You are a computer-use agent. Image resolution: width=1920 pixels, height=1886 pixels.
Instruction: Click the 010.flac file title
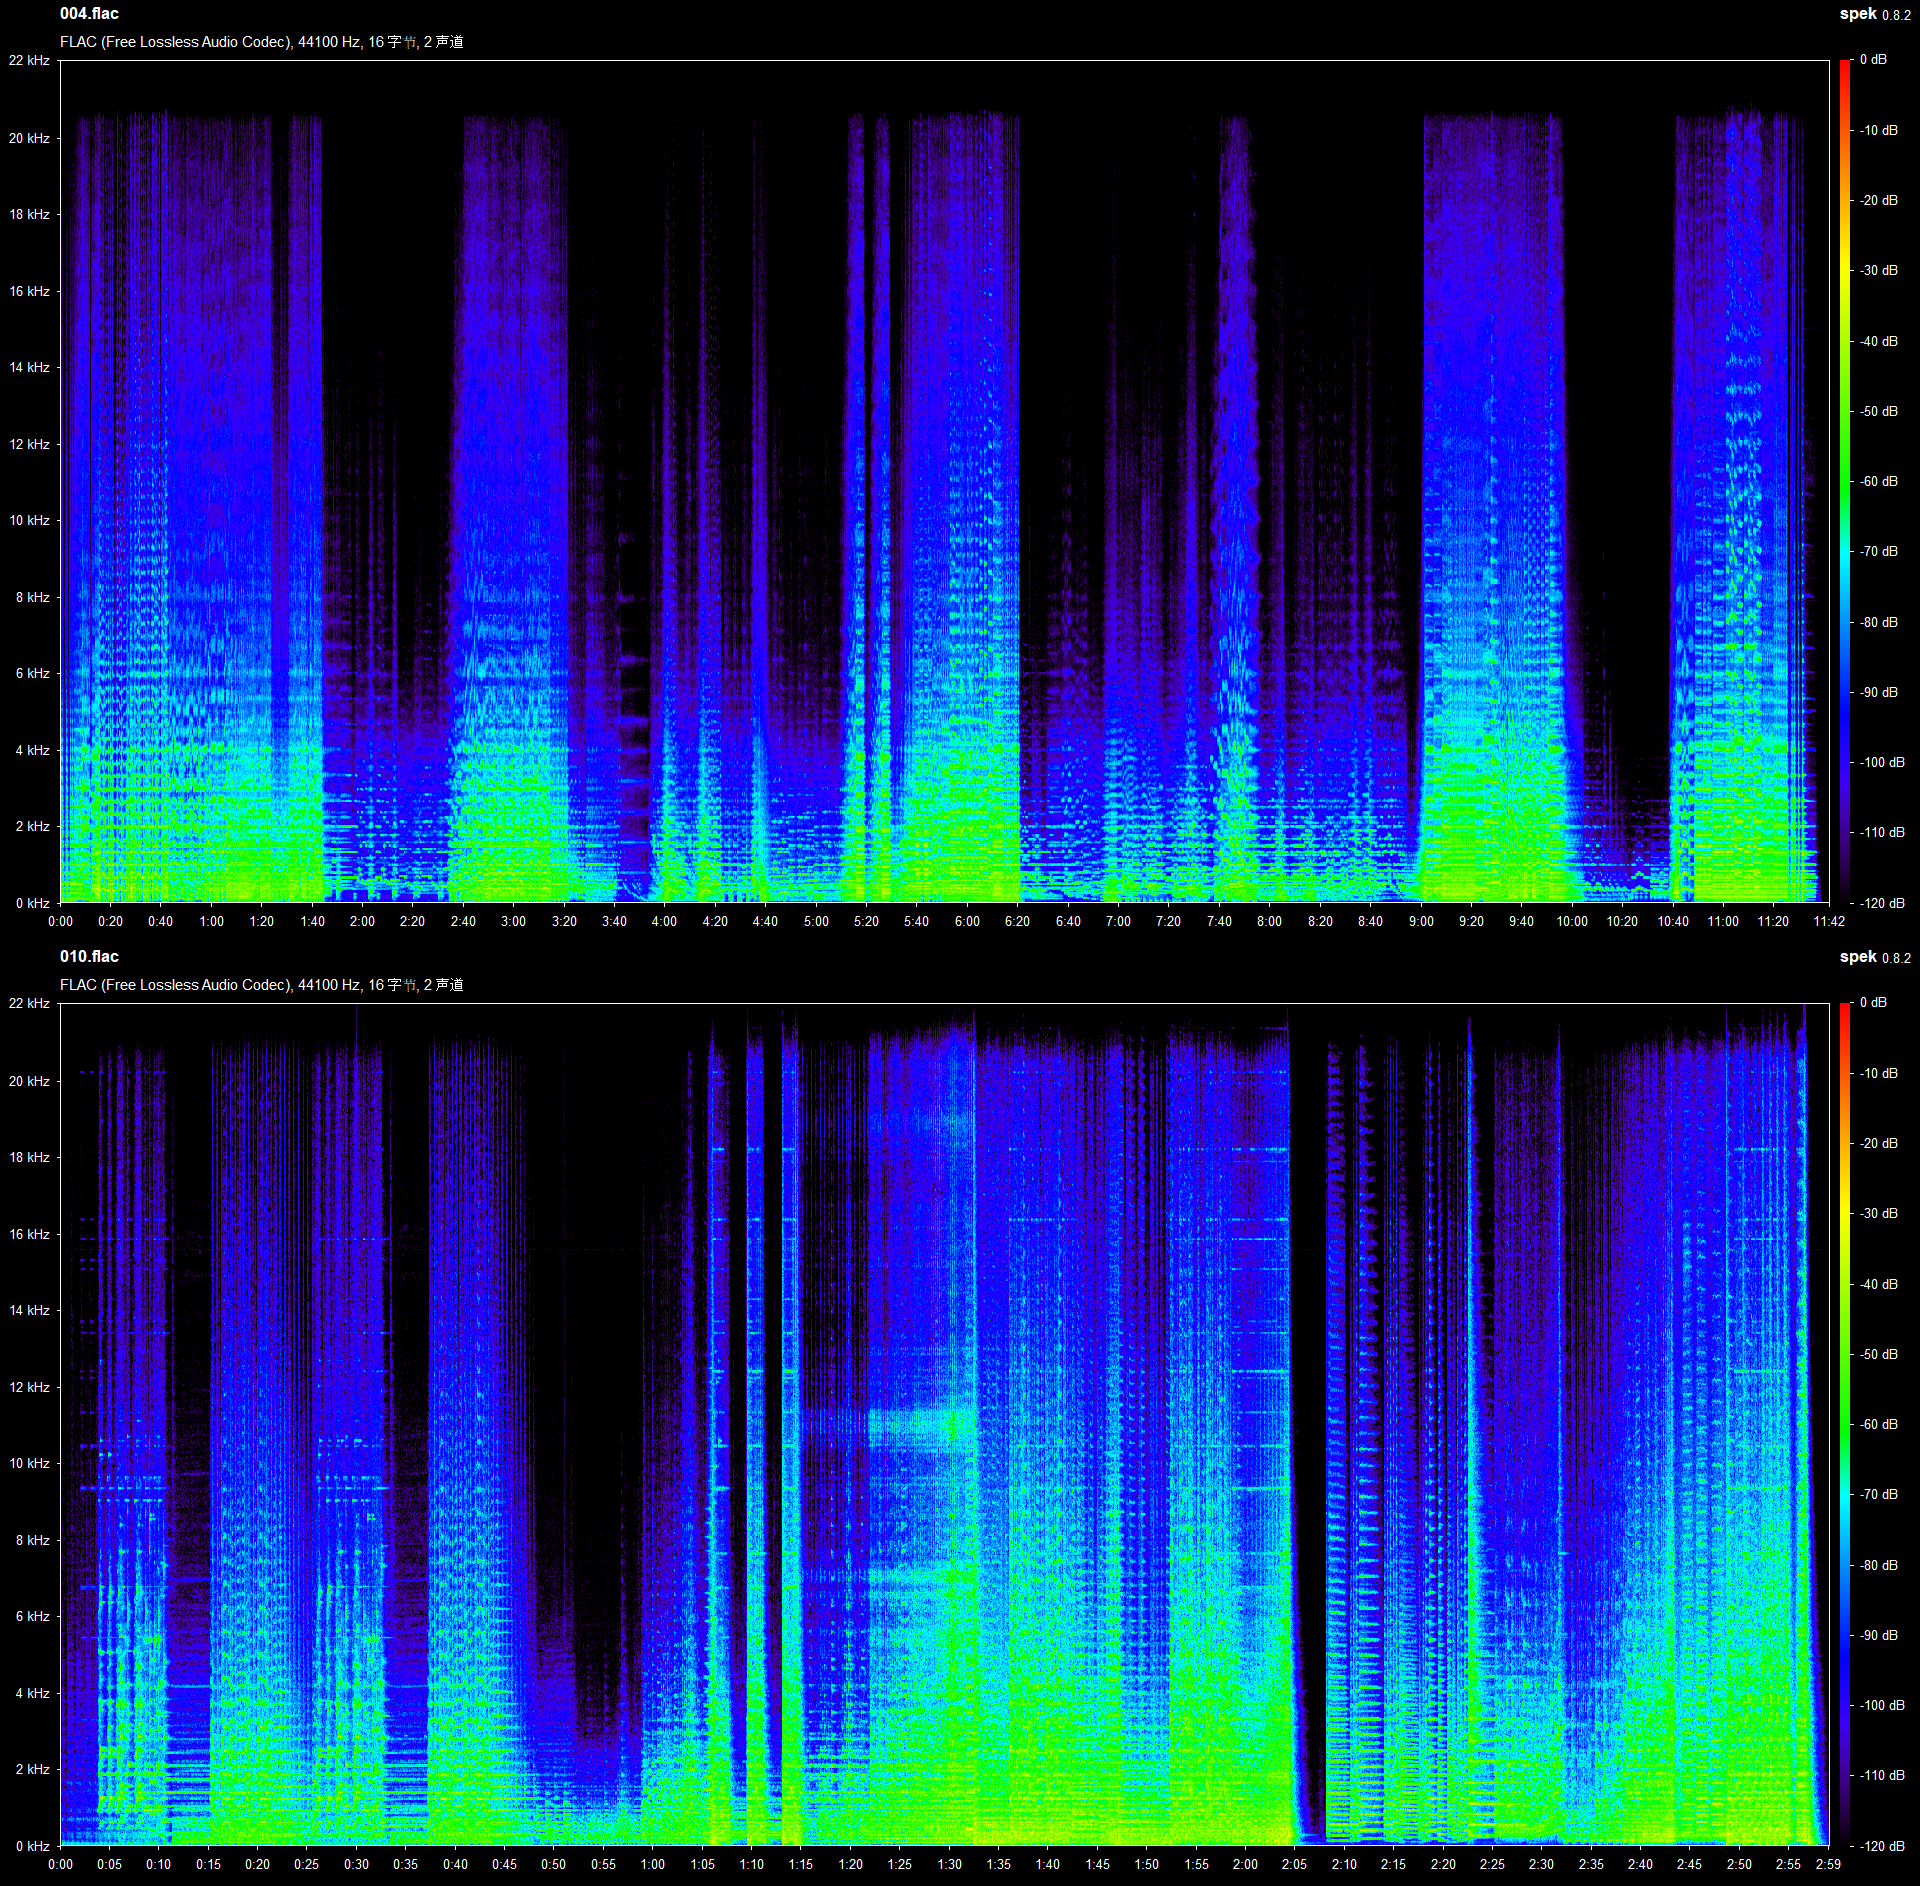click(89, 957)
